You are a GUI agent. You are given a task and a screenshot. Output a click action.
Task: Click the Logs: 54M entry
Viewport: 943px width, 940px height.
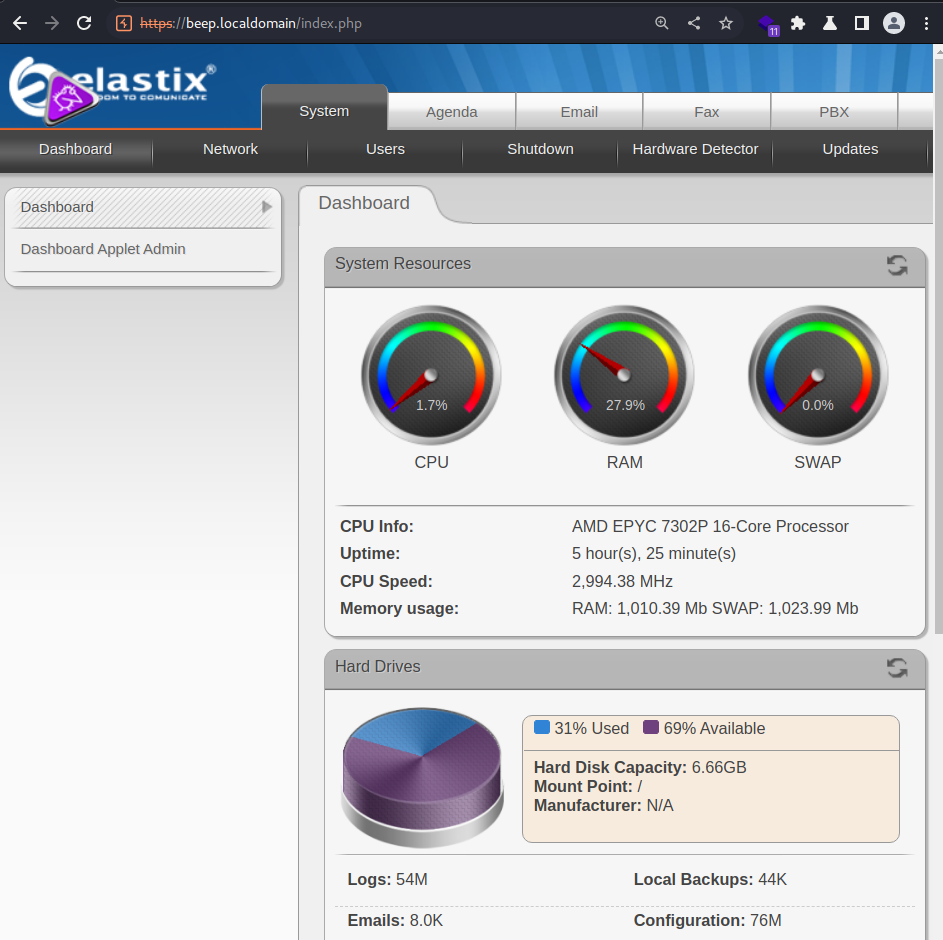coord(388,879)
